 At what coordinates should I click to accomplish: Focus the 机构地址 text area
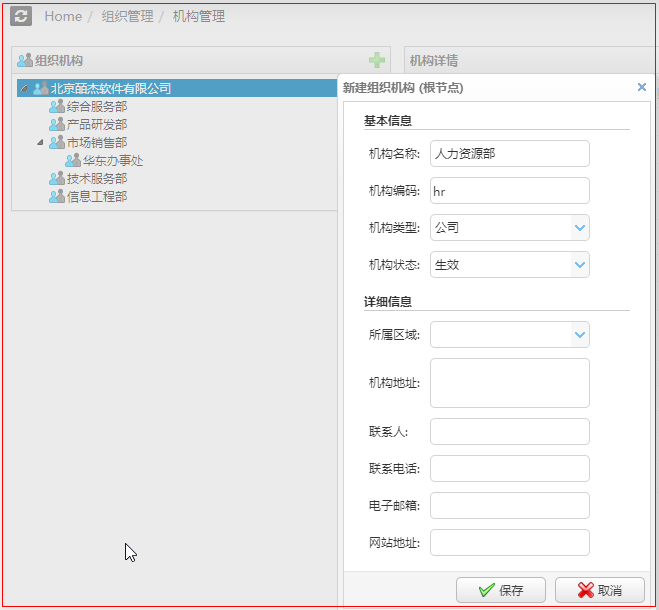509,383
